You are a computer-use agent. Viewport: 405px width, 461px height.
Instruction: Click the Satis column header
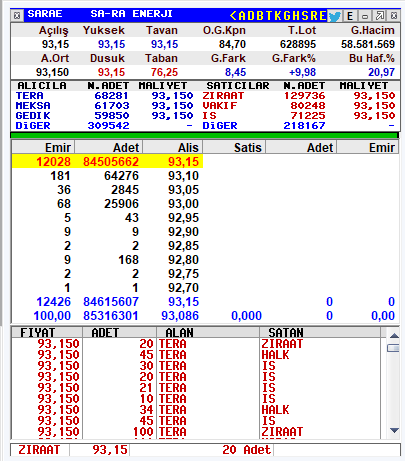tap(234, 147)
